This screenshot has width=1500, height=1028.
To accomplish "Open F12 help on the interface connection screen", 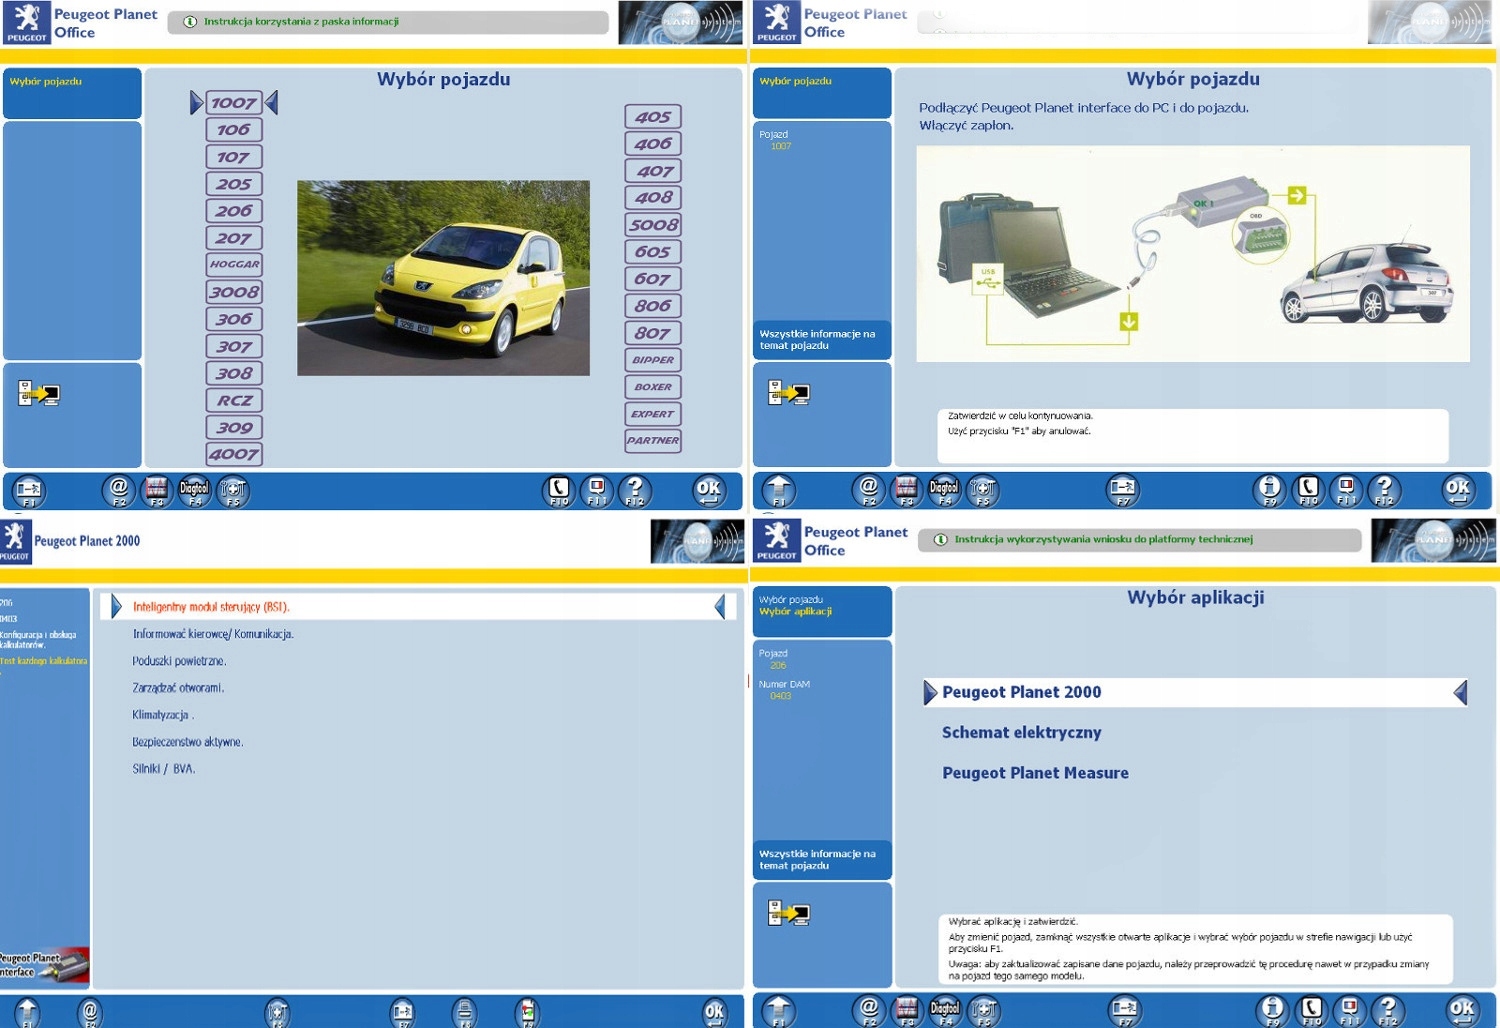I will tap(1385, 490).
